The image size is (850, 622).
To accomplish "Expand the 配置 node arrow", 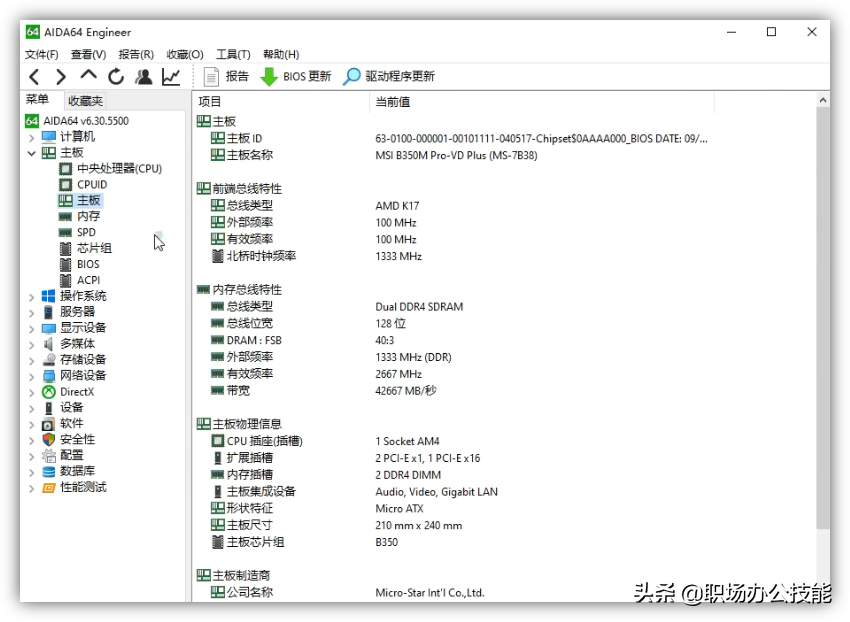I will point(31,457).
